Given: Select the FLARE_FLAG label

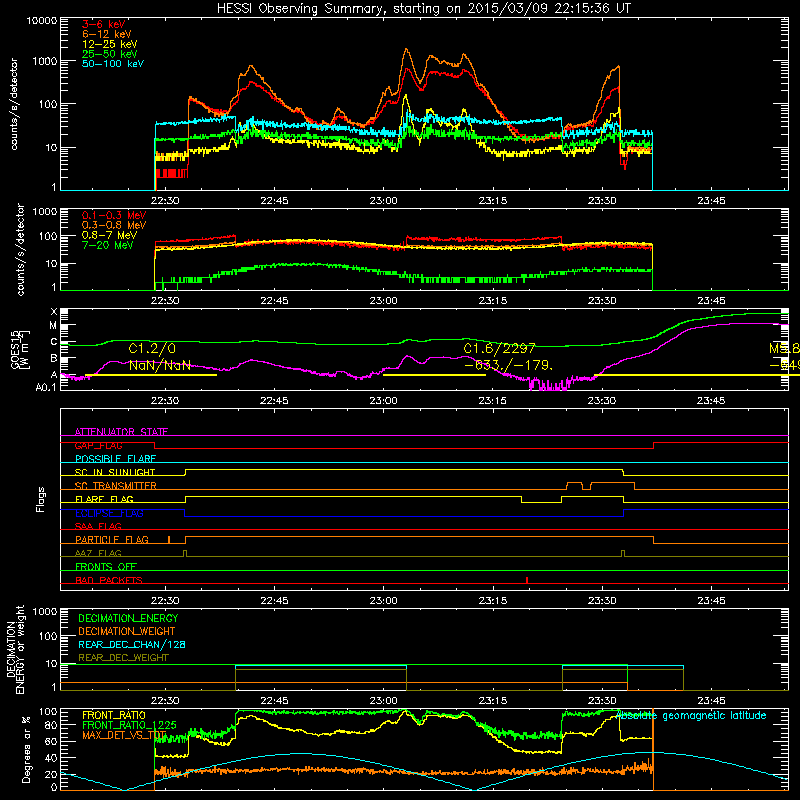Looking at the screenshot, I should 104,499.
